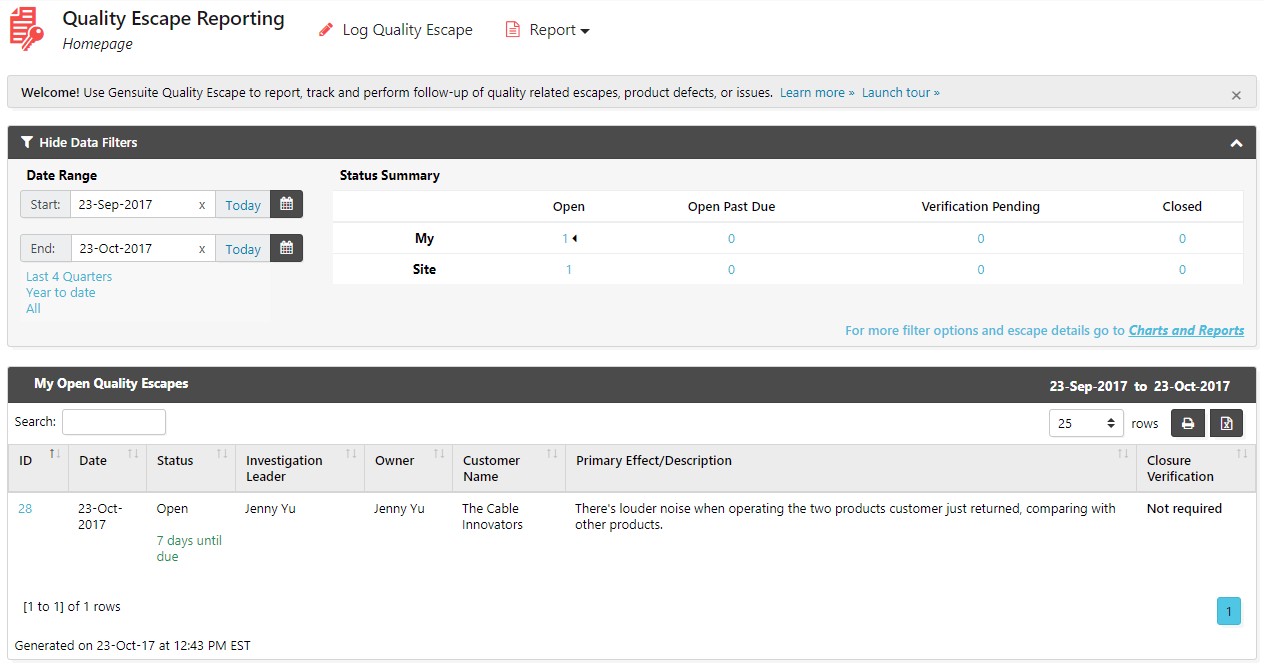Clear the Start date field
This screenshot has width=1264, height=669.
202,205
